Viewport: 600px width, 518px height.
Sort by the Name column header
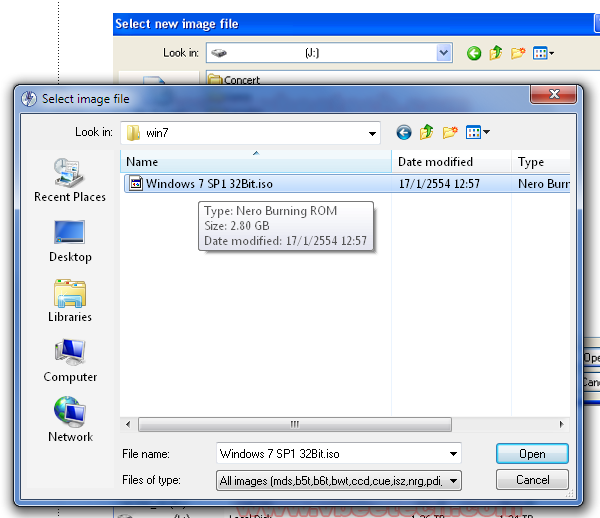tap(256, 161)
